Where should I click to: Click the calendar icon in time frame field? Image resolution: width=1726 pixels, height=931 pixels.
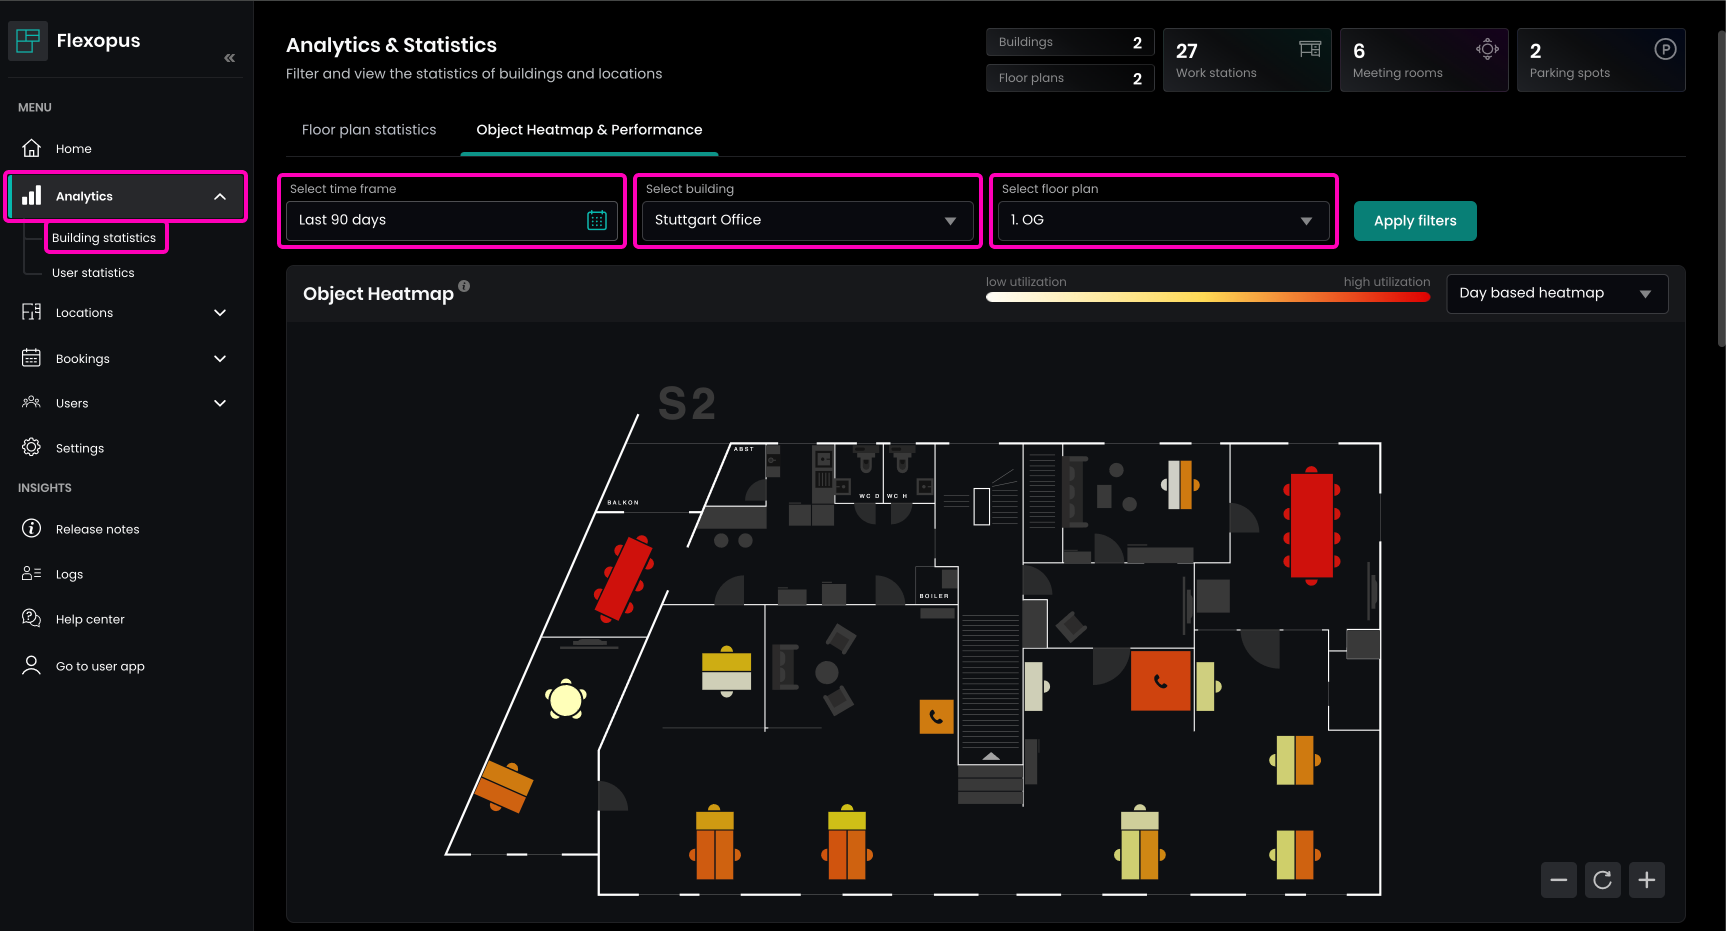point(597,221)
